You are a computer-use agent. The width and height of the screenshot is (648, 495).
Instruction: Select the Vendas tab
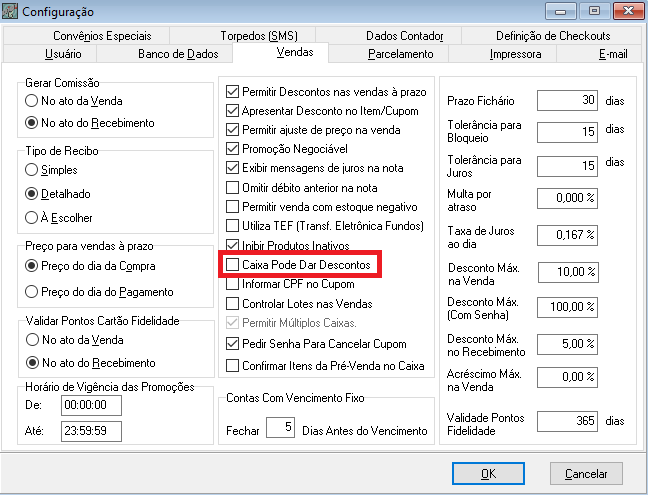coord(281,52)
